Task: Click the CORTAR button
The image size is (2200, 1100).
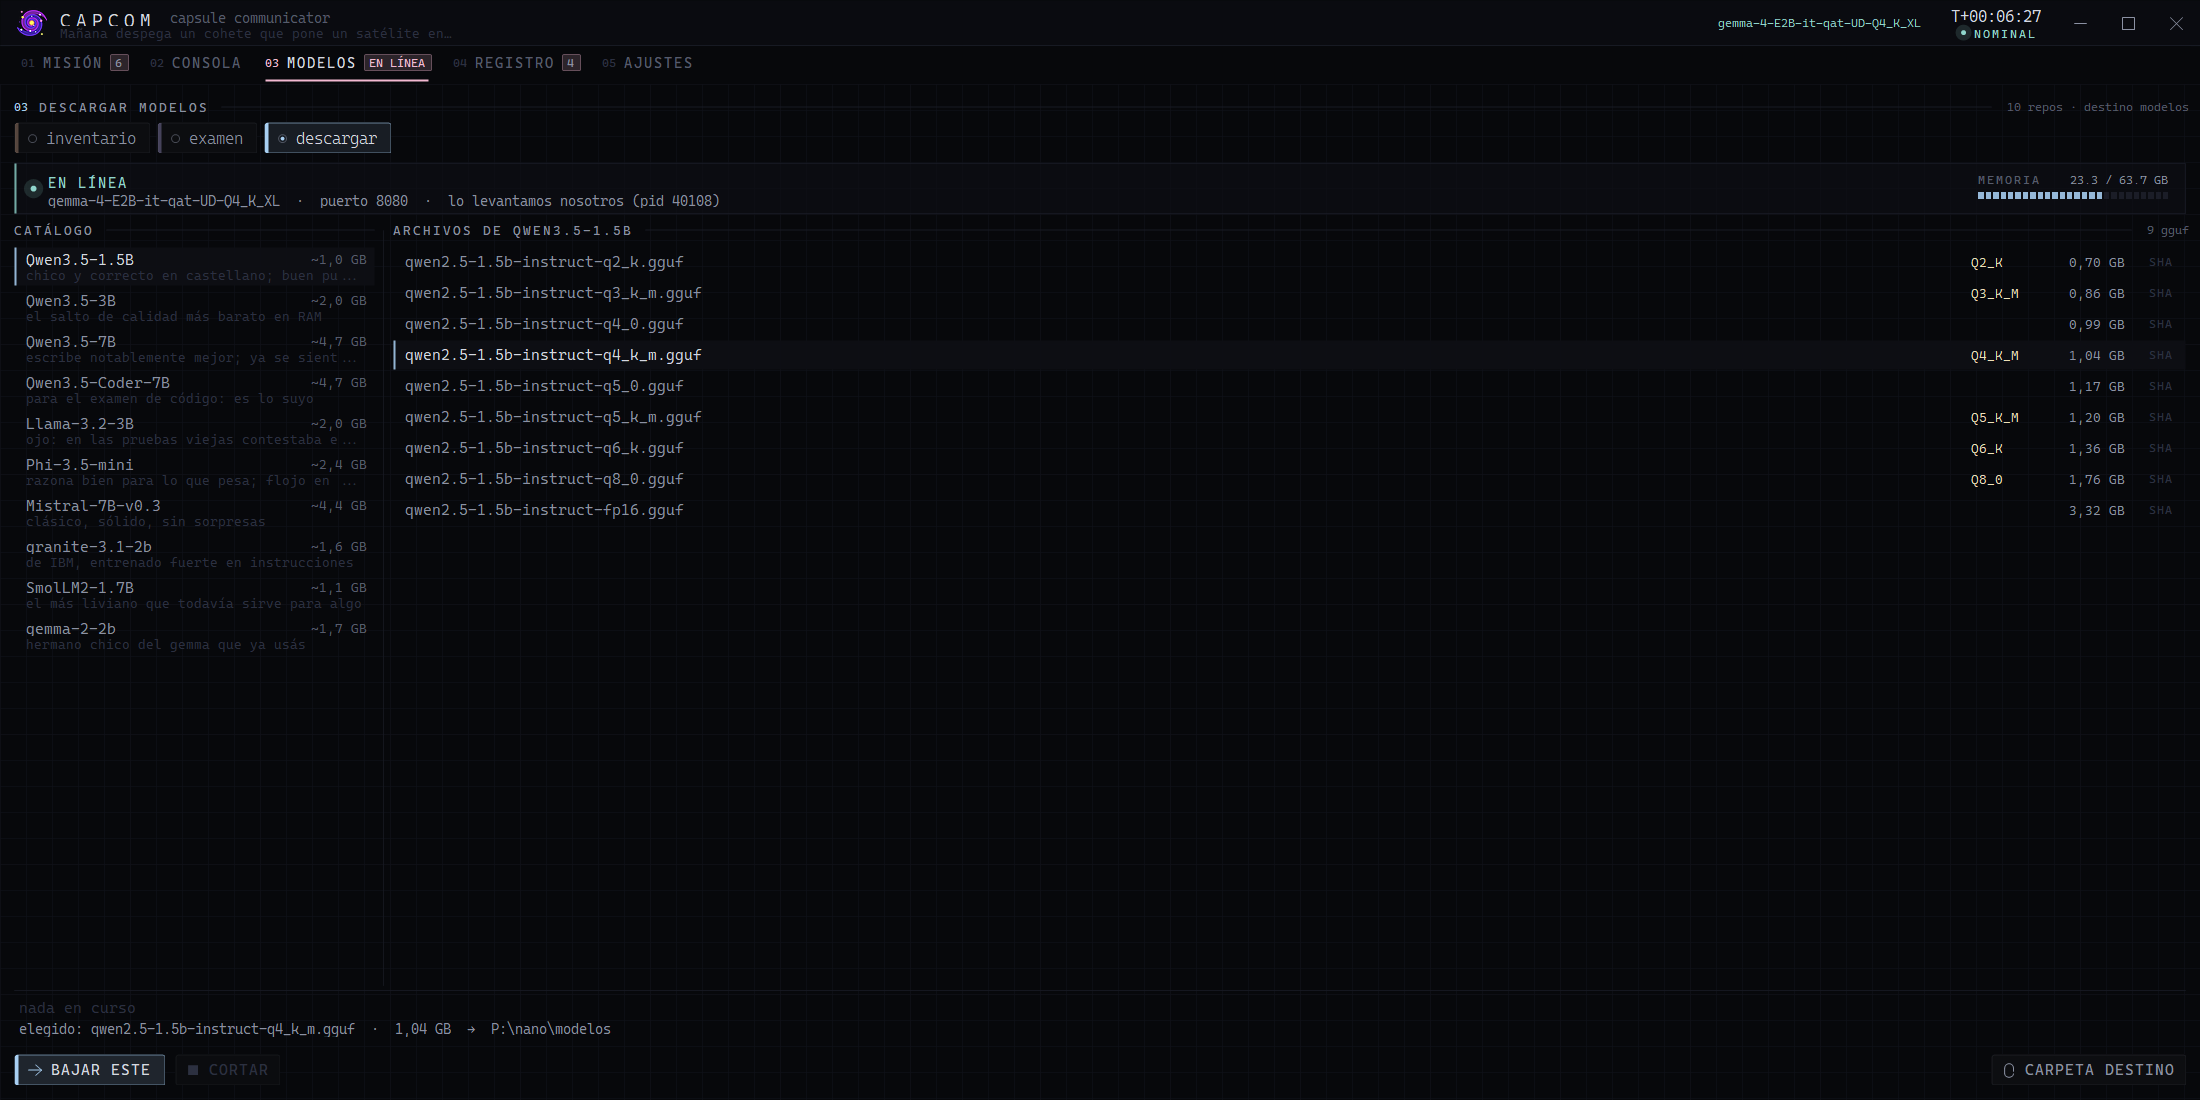Action: (228, 1070)
